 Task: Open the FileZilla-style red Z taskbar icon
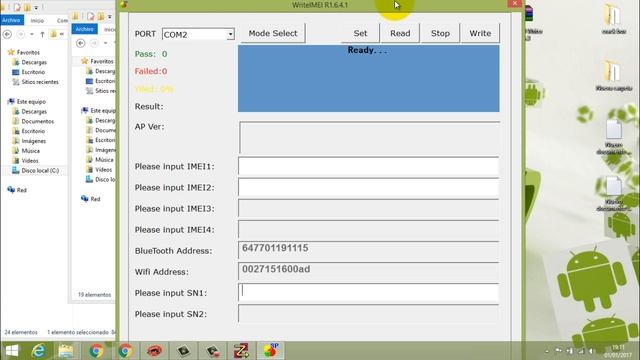click(x=241, y=351)
